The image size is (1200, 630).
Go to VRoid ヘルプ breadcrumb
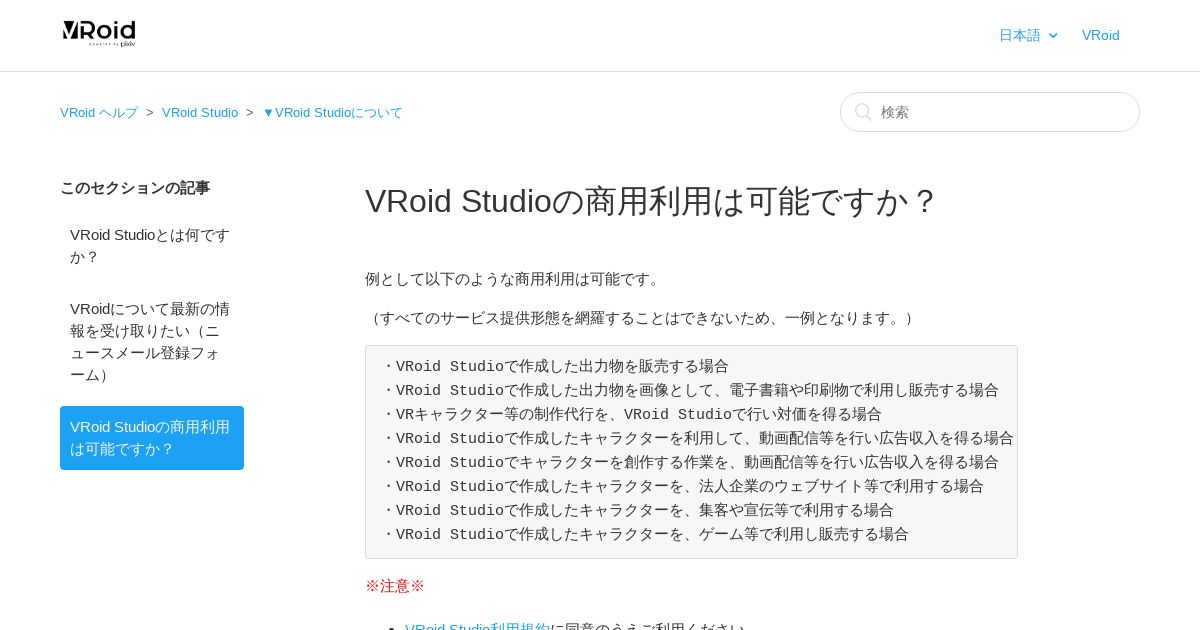point(99,112)
